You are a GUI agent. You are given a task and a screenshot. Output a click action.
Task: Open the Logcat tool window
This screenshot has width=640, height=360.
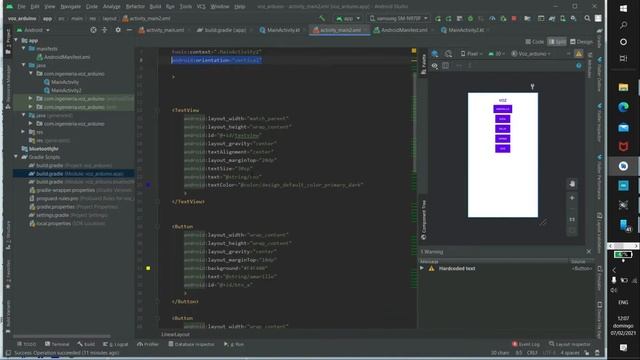pos(116,344)
